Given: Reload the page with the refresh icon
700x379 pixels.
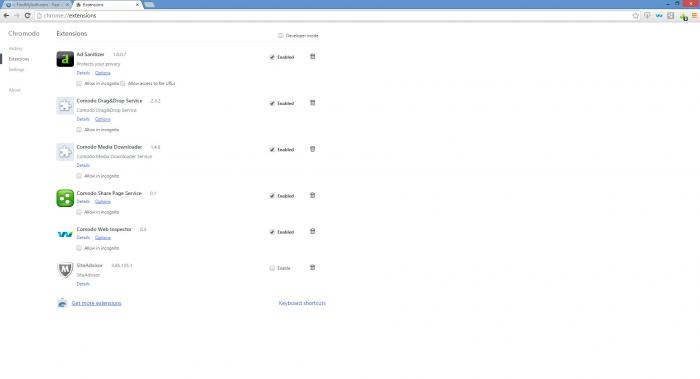Looking at the screenshot, I should pyautogui.click(x=27, y=16).
